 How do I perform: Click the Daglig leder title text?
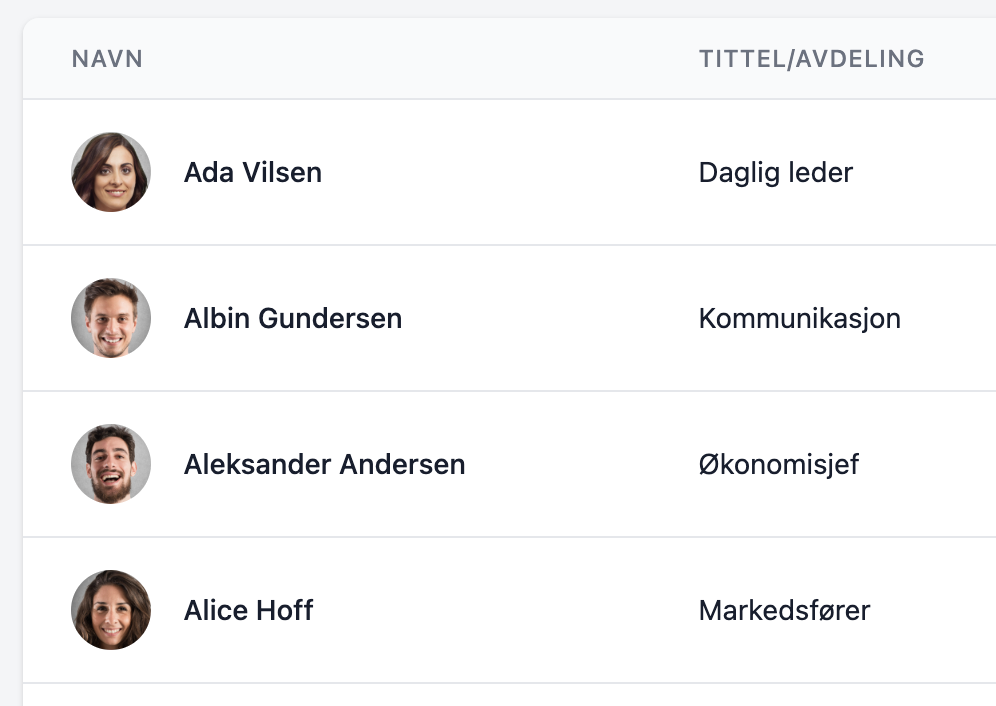click(x=776, y=172)
